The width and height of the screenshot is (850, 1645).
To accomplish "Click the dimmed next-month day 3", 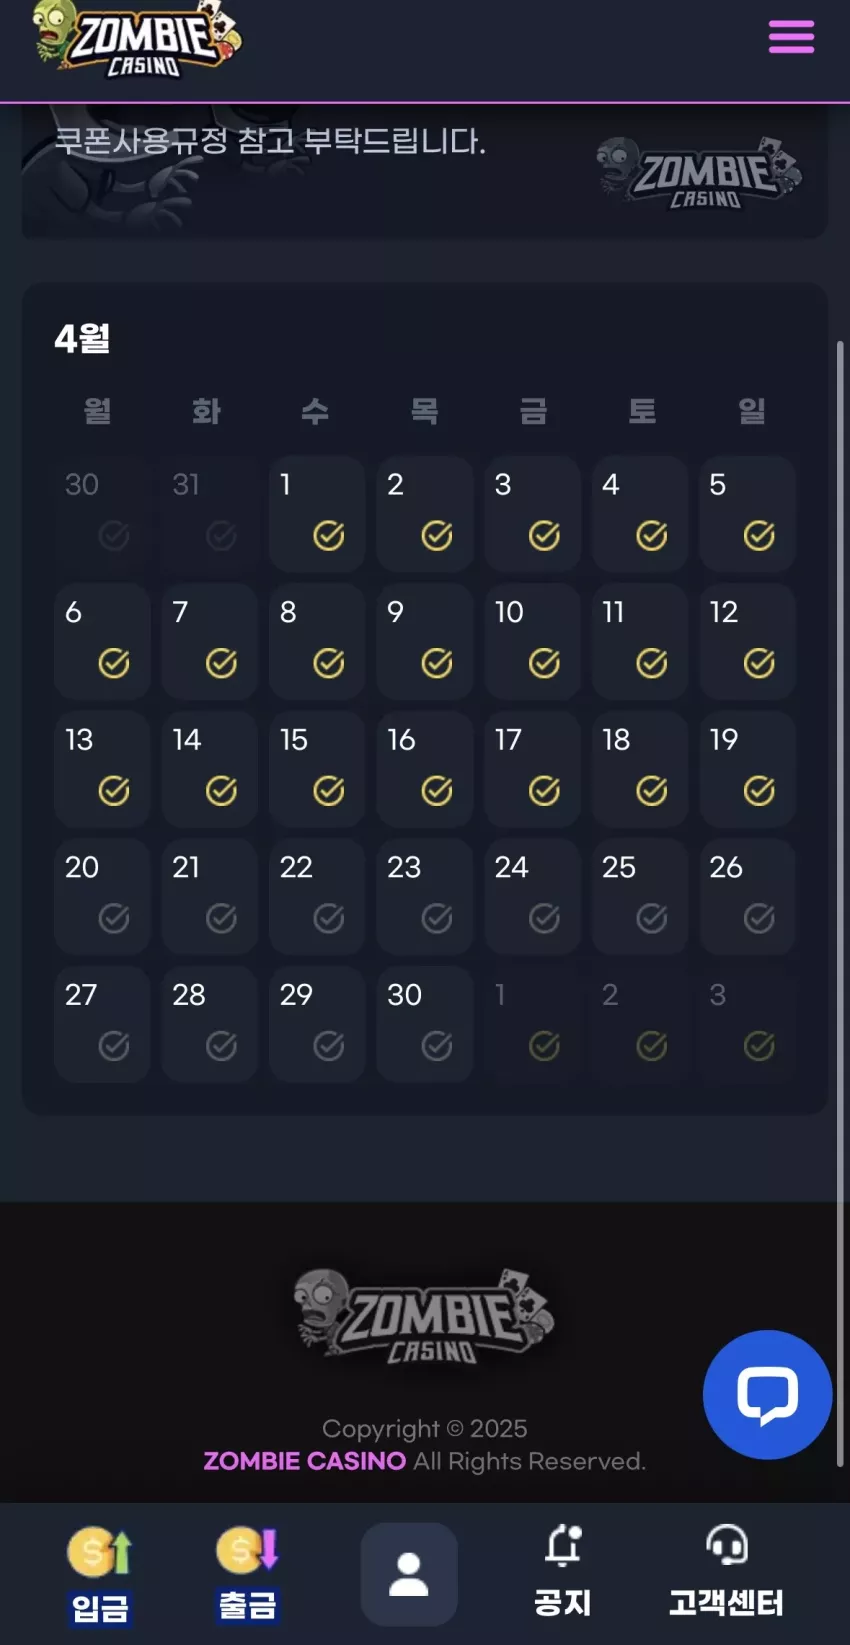I will tap(747, 1024).
